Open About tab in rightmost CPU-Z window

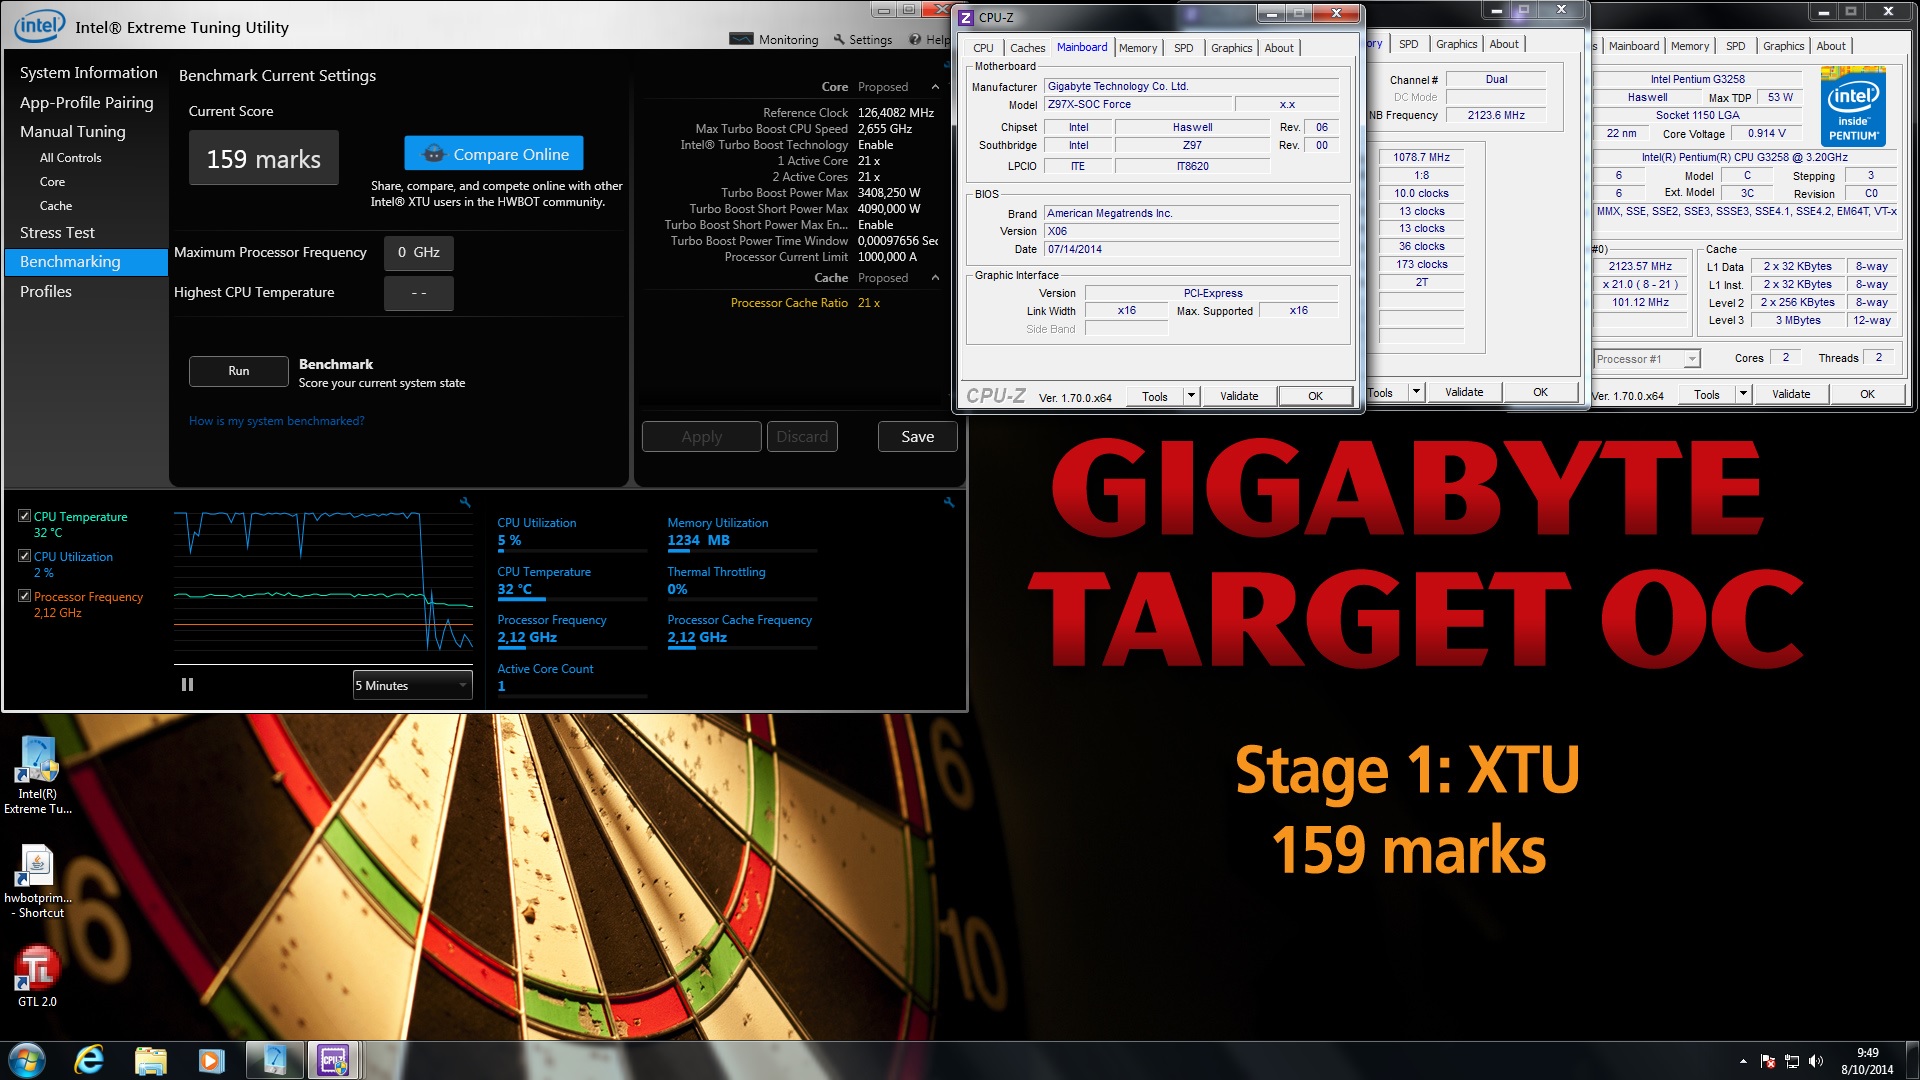[1831, 46]
